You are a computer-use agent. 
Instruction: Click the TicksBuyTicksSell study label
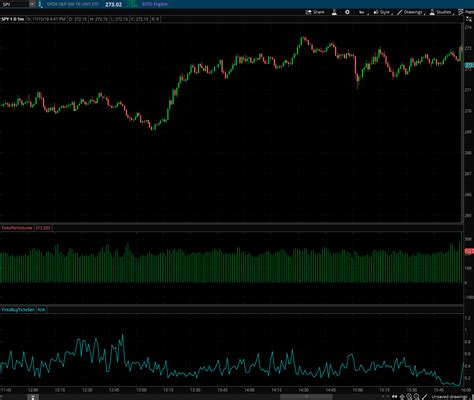click(x=18, y=310)
